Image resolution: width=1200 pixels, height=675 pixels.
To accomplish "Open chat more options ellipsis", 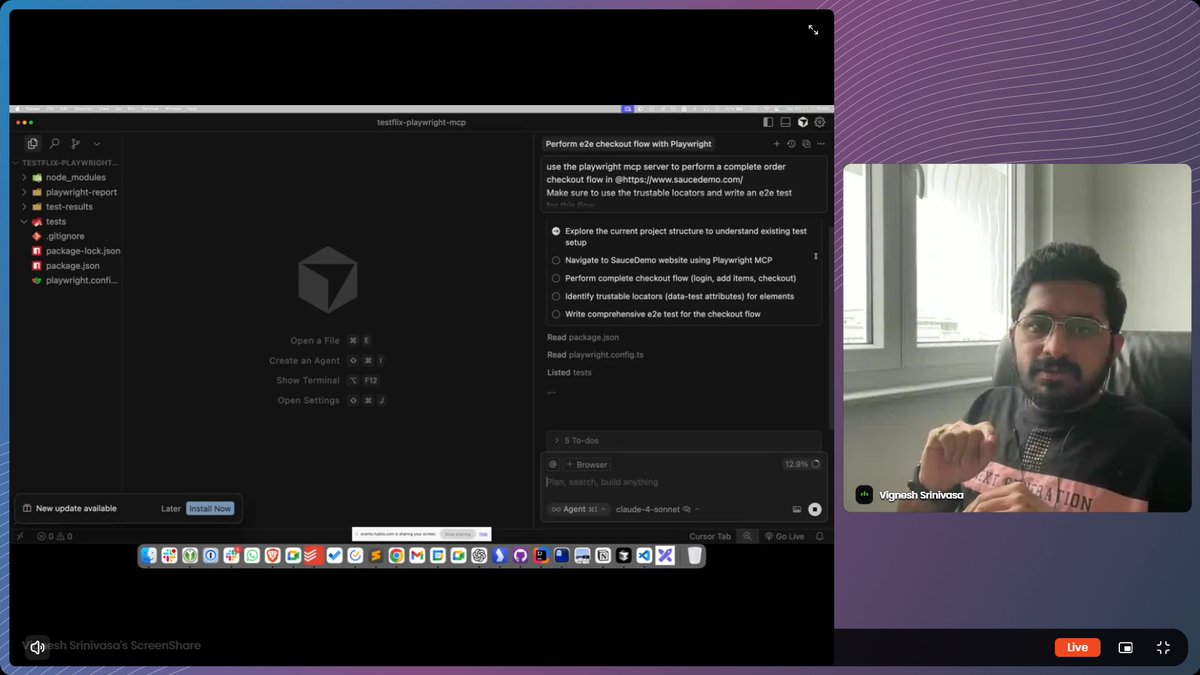I will pos(821,144).
